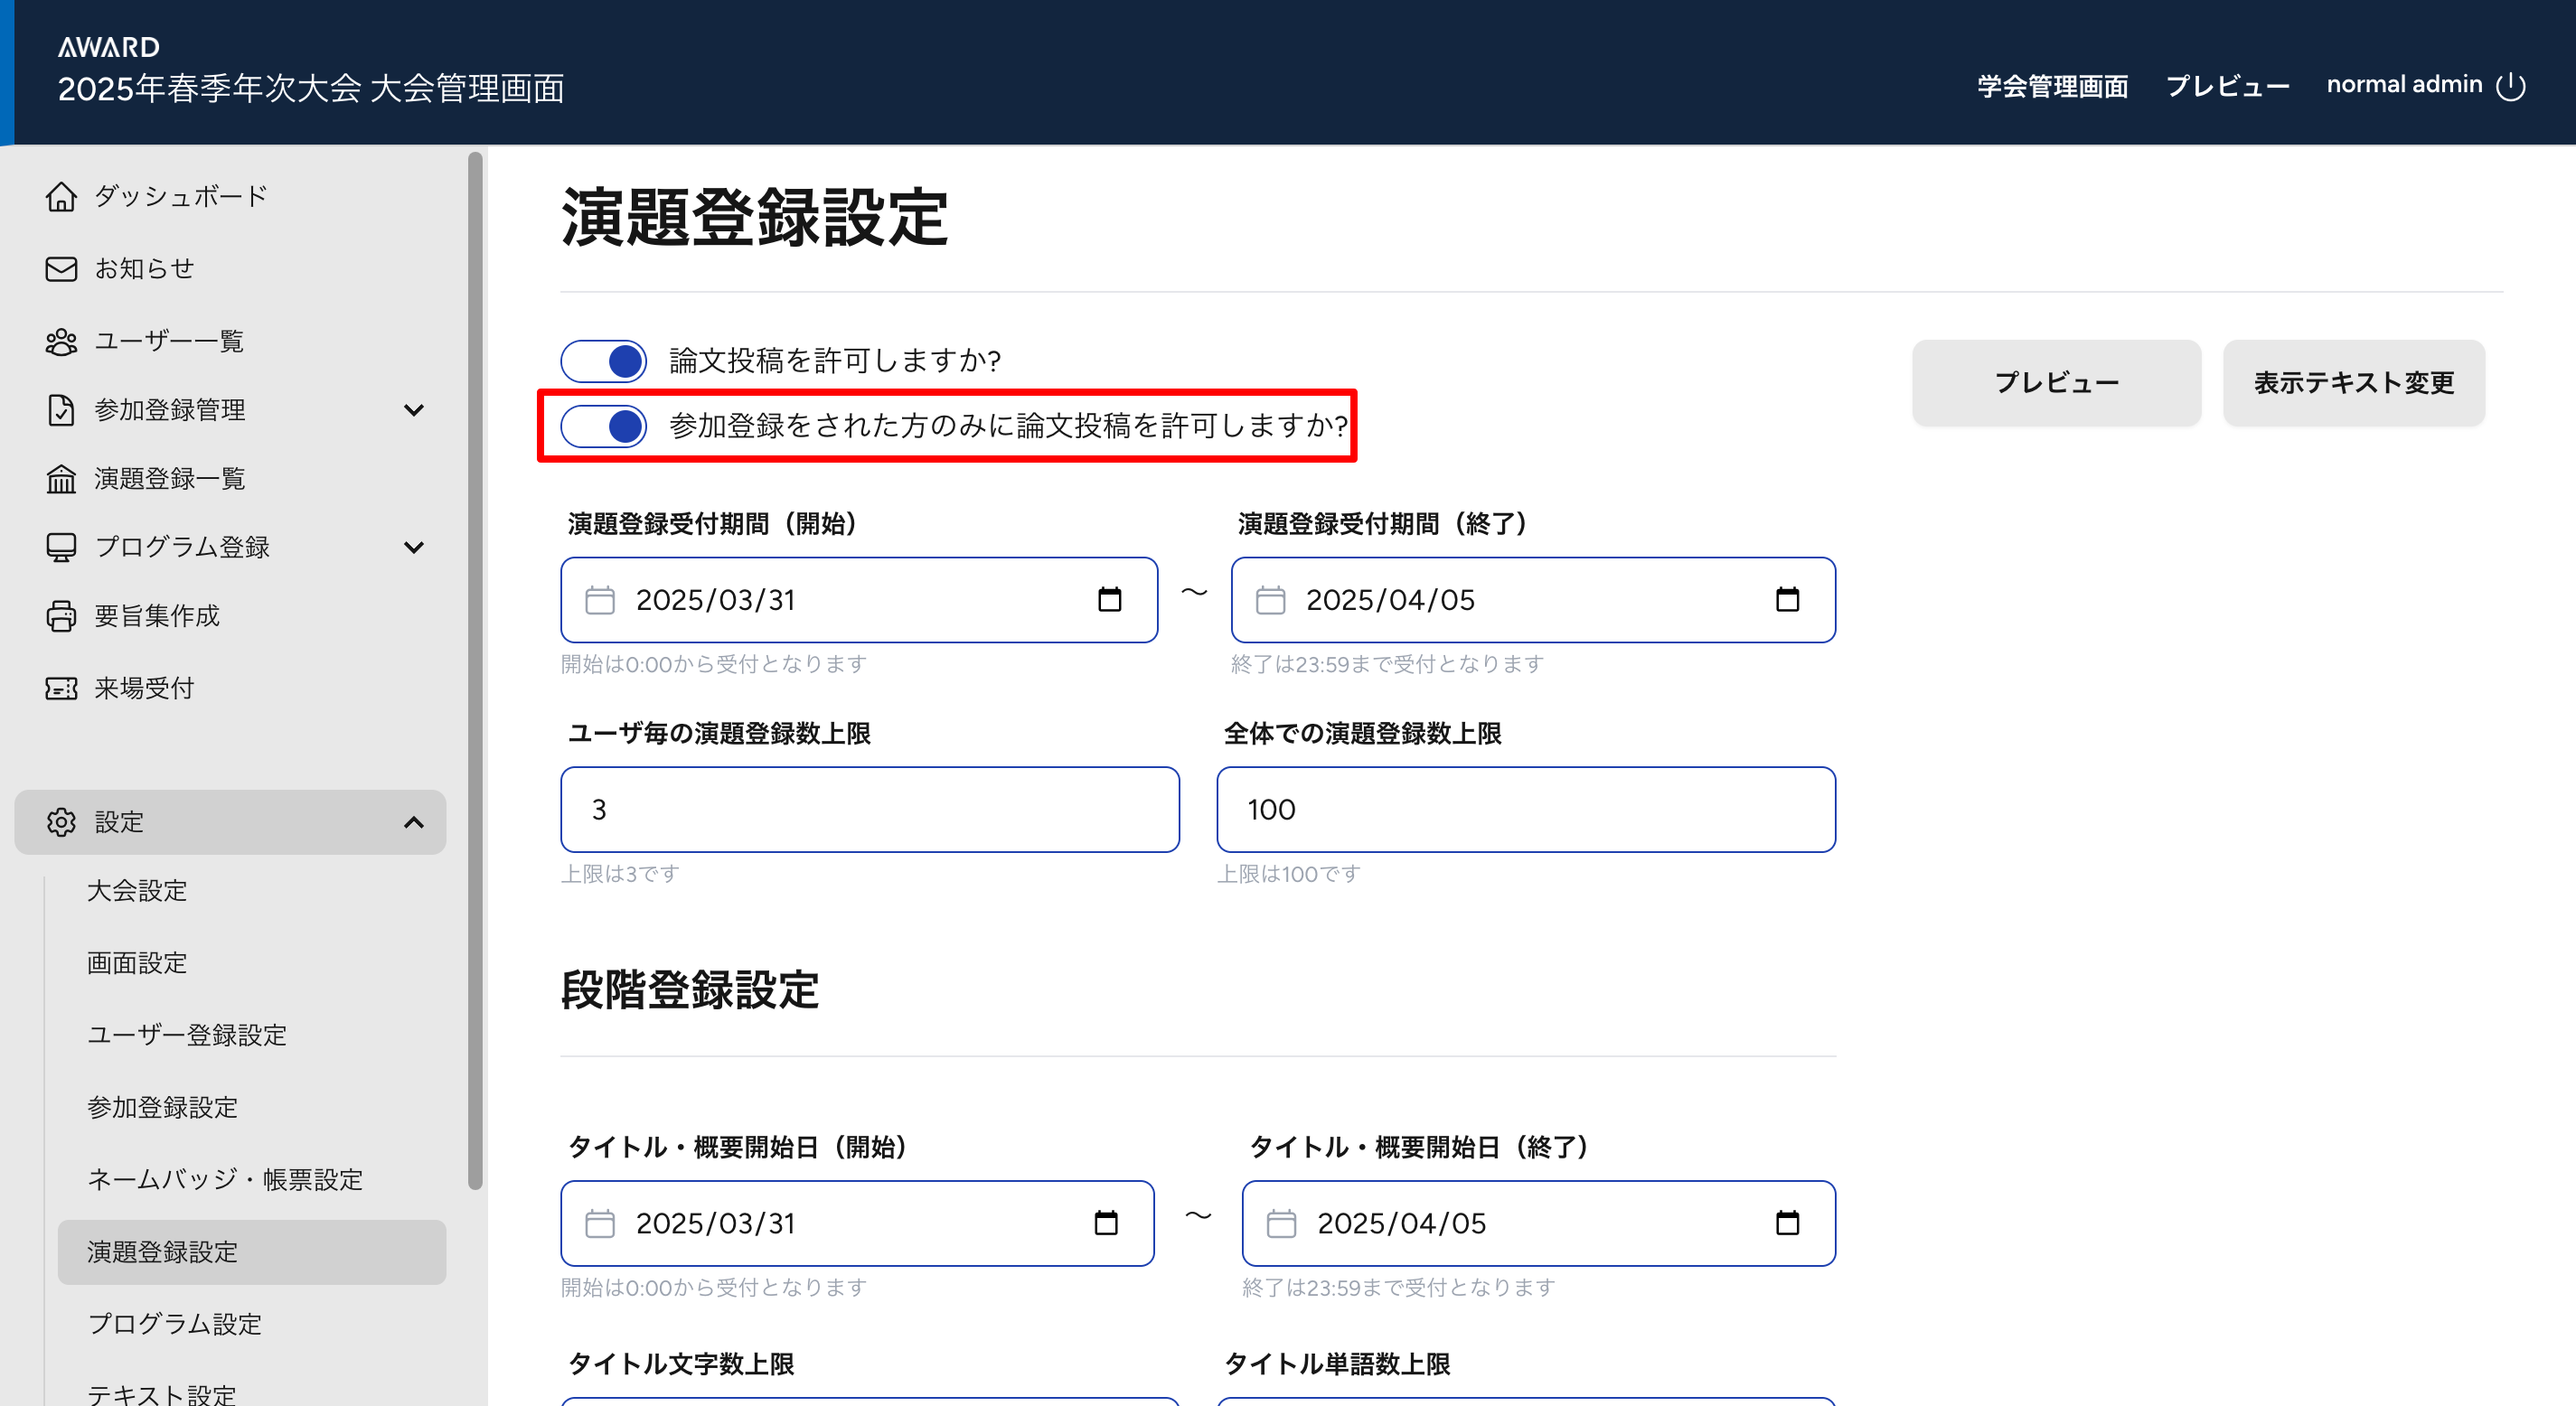Image resolution: width=2576 pixels, height=1406 pixels.
Task: Open お知らせ via envelope icon
Action: (61, 269)
